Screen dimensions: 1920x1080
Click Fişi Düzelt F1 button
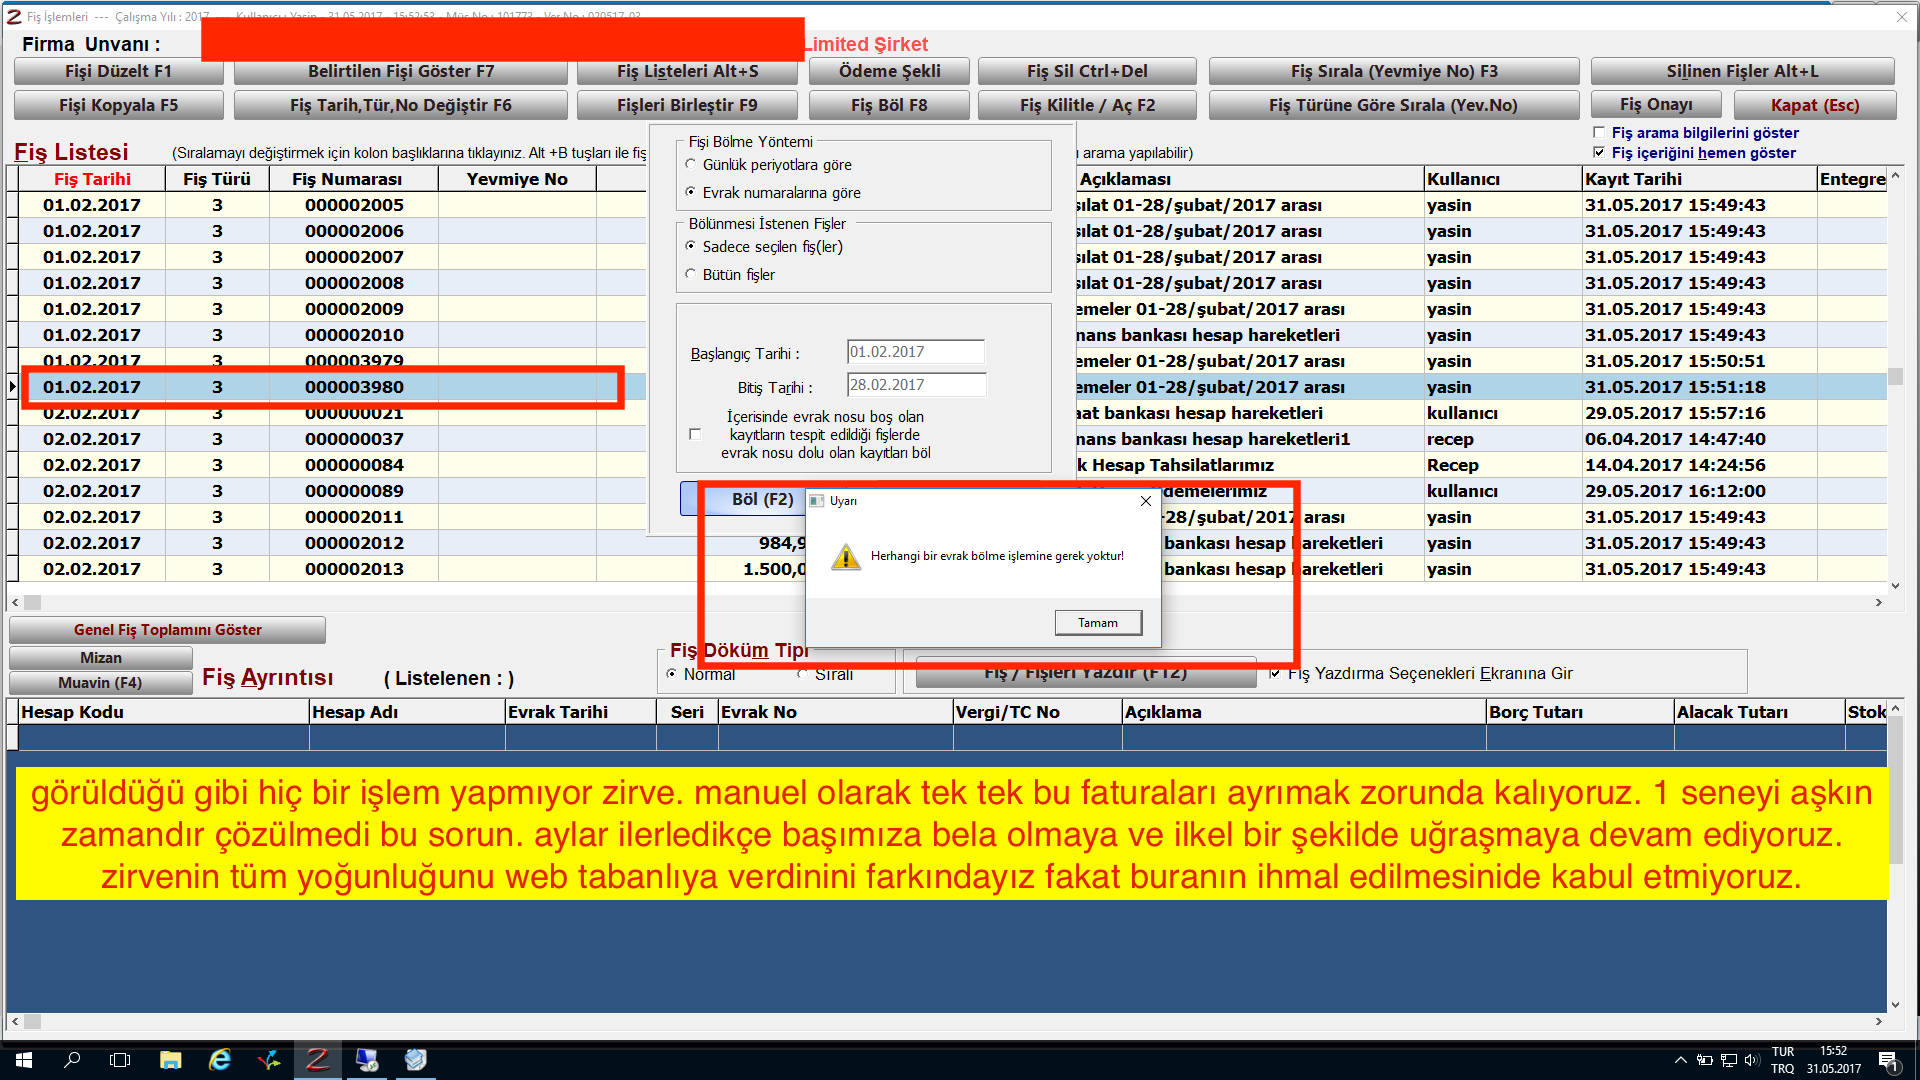[x=118, y=71]
